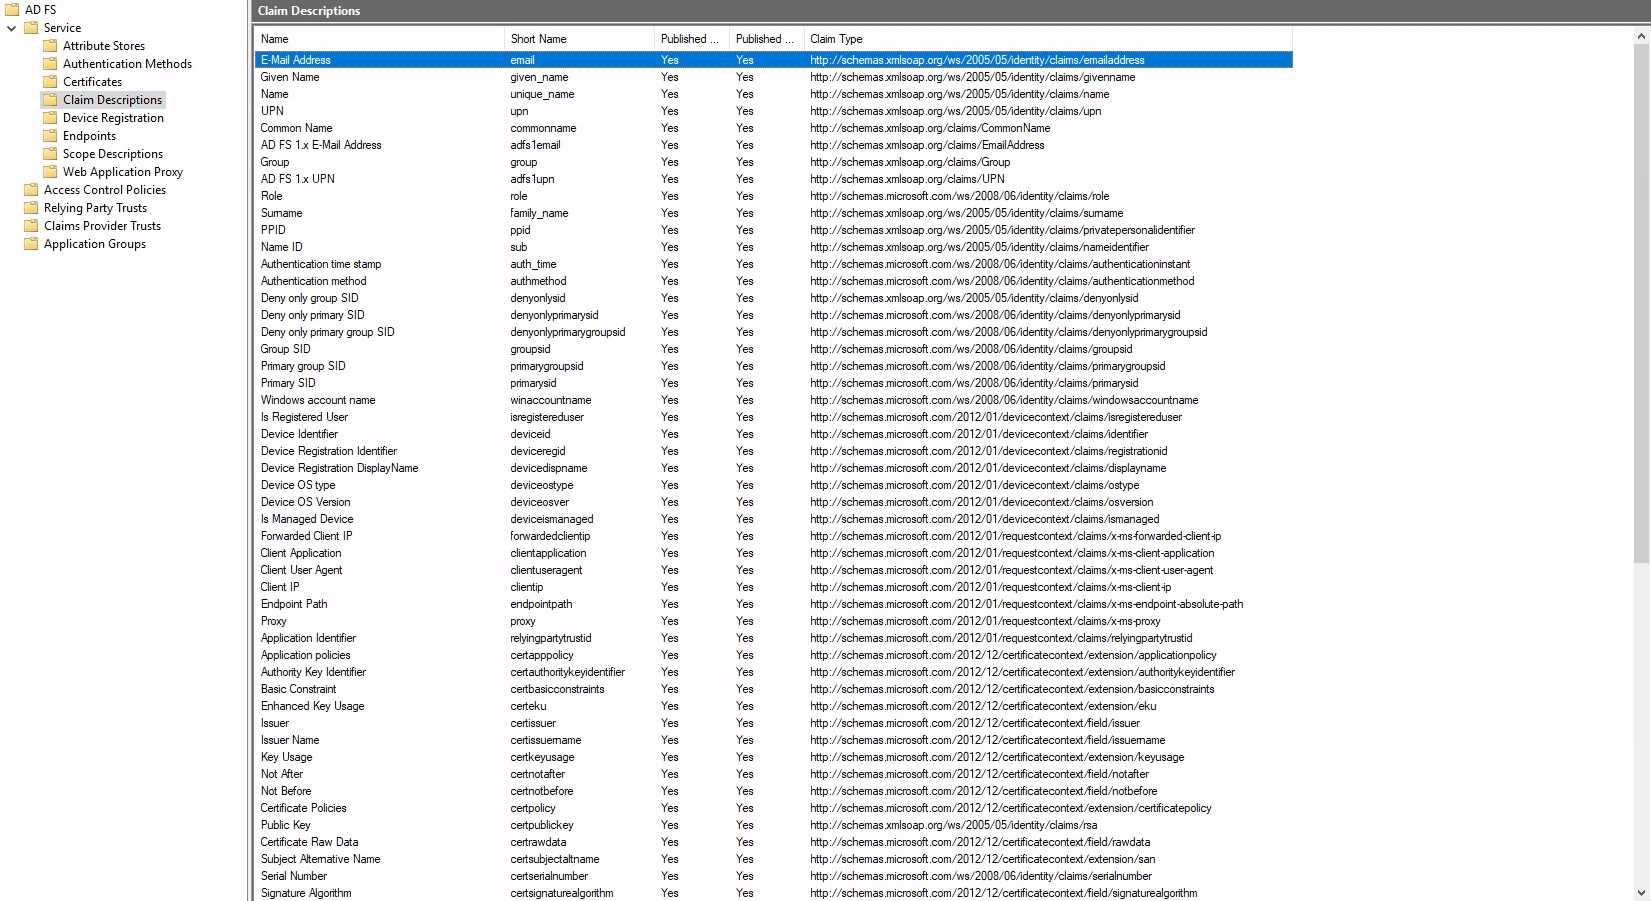
Task: Open the Certificates node
Action: [x=92, y=82]
